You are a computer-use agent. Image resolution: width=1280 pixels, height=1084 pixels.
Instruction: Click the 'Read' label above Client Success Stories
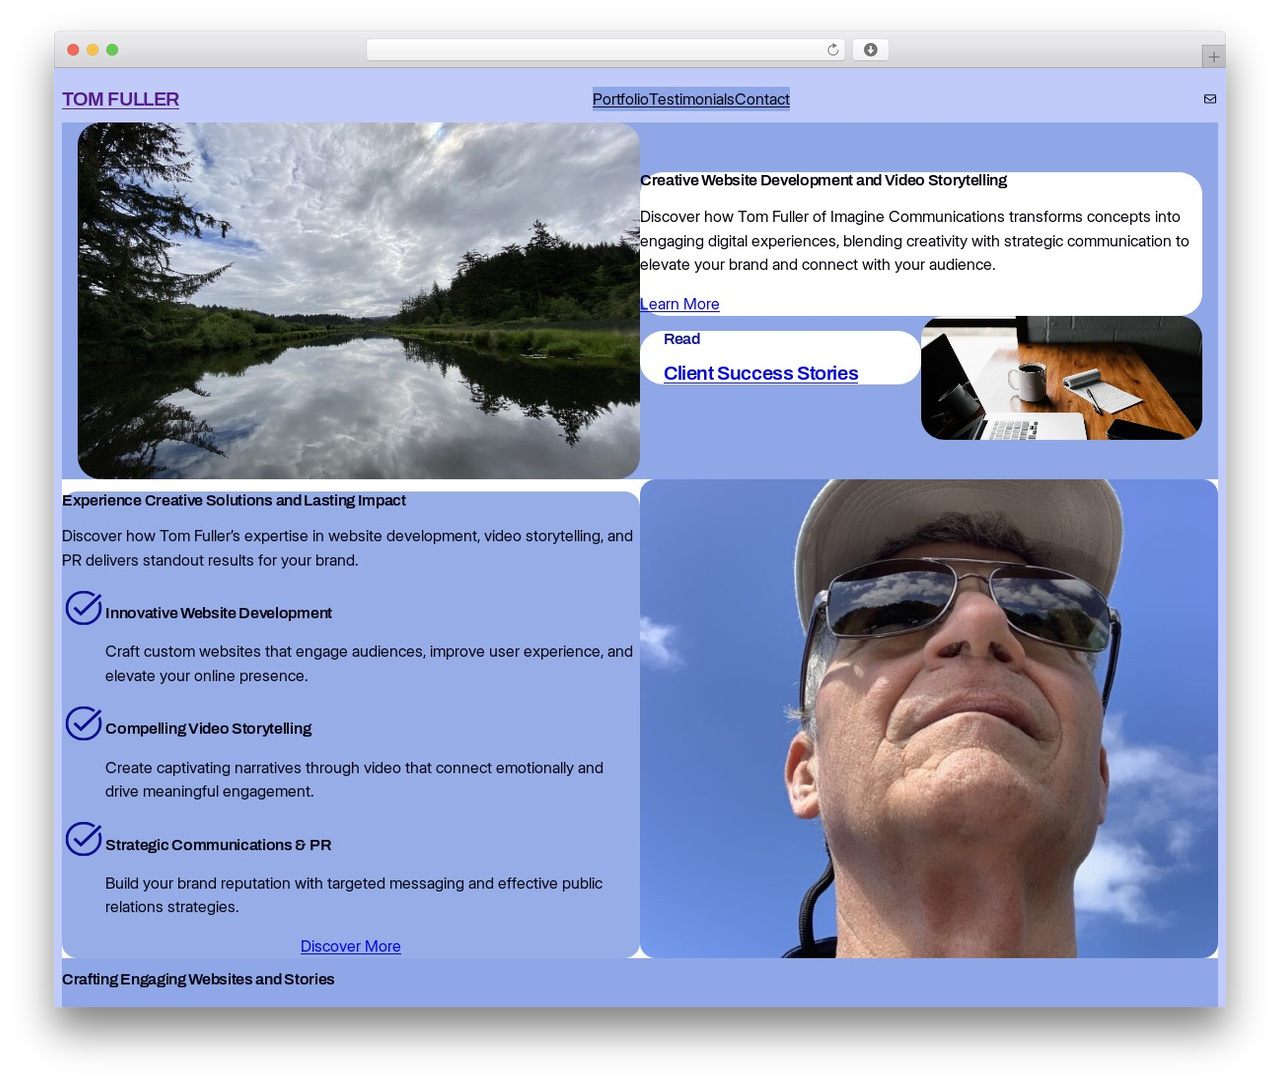tap(682, 339)
